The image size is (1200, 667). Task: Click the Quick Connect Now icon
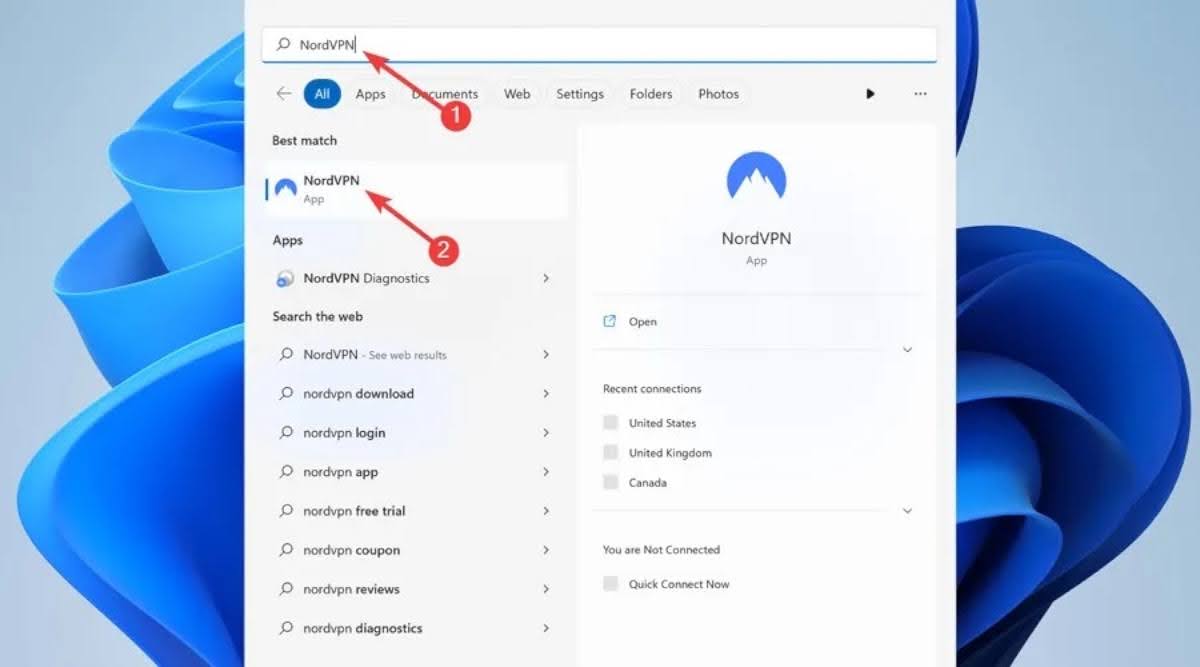(x=610, y=584)
